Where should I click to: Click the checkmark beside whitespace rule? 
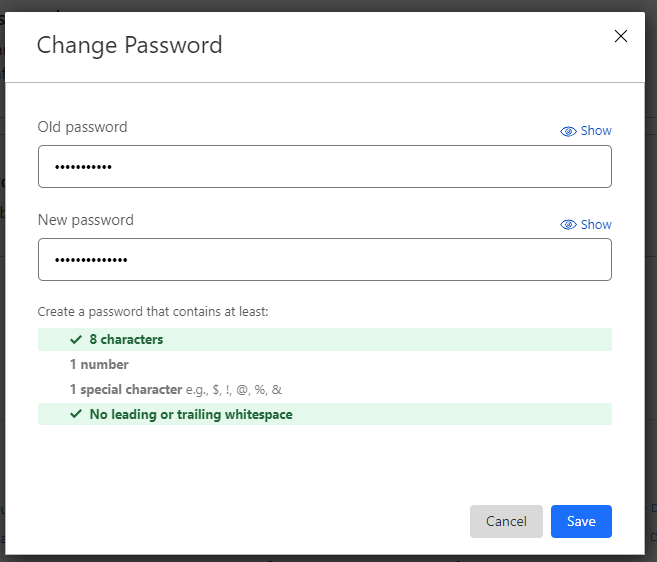(x=76, y=415)
